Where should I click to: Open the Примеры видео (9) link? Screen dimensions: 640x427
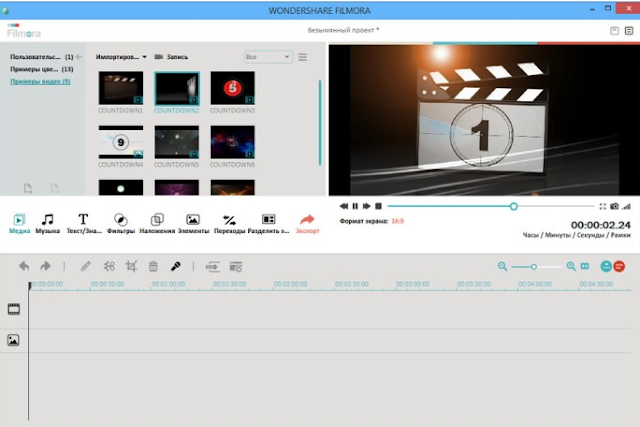pos(40,81)
